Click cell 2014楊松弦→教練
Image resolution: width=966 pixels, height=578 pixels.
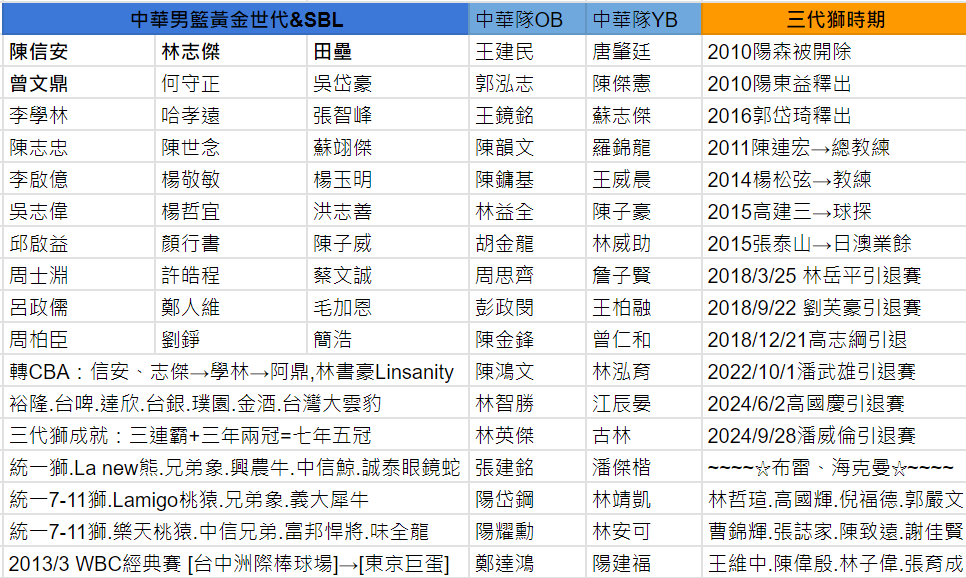(834, 179)
